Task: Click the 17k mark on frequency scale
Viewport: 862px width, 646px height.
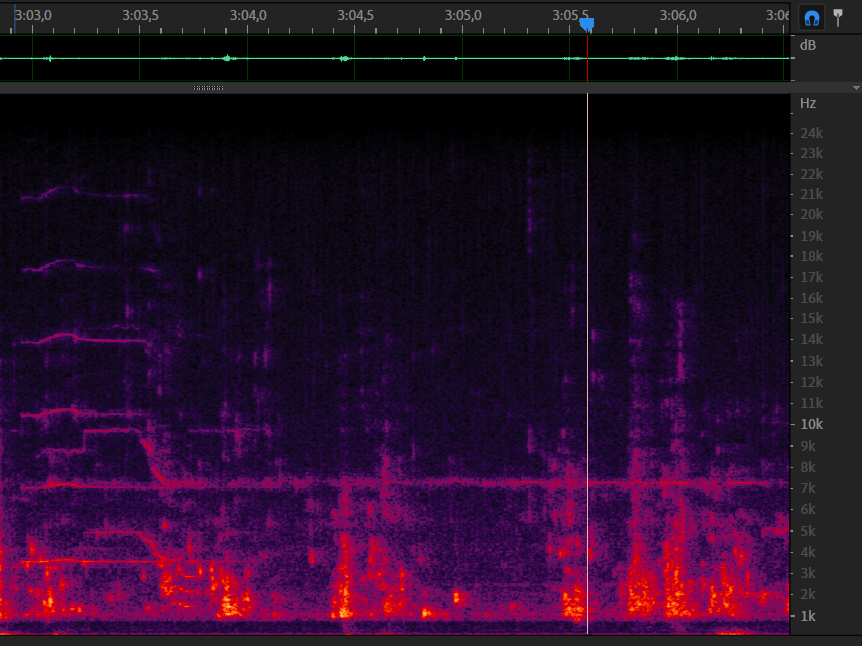Action: [809, 277]
